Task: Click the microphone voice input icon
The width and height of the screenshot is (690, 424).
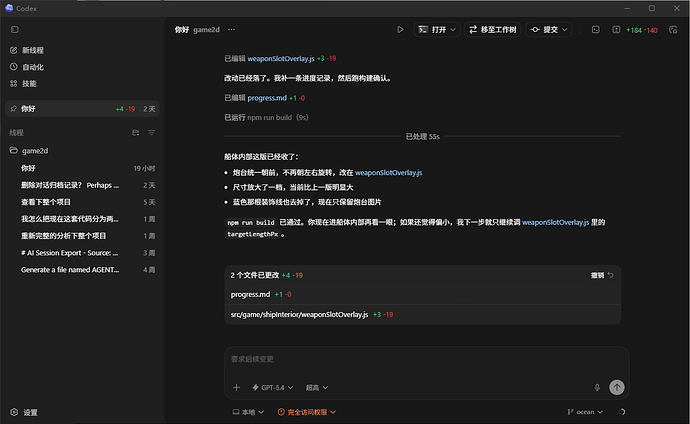Action: (x=597, y=387)
